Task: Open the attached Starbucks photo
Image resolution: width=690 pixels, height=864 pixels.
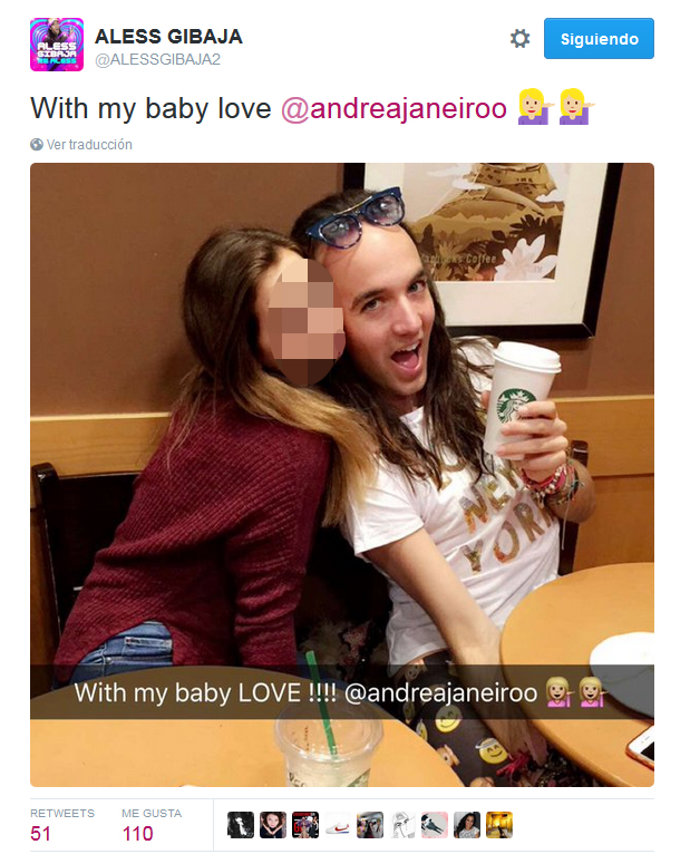Action: click(x=342, y=474)
